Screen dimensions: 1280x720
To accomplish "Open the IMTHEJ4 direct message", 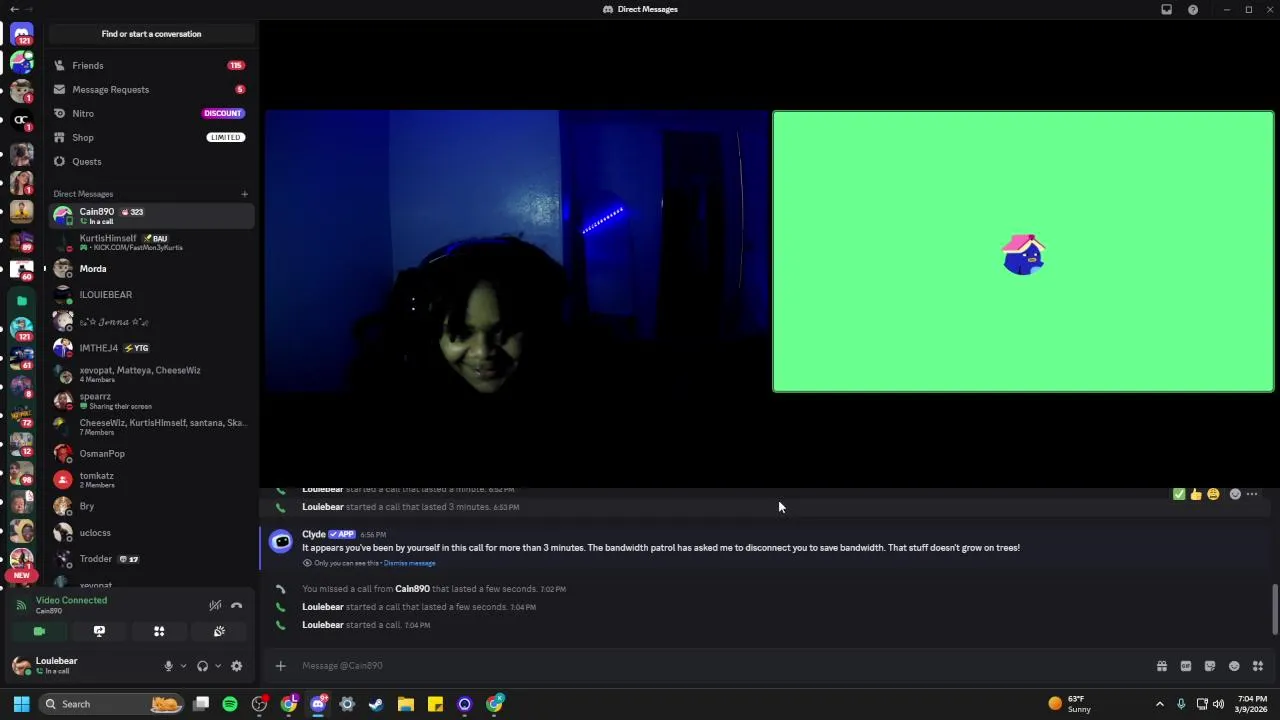I will (x=151, y=348).
